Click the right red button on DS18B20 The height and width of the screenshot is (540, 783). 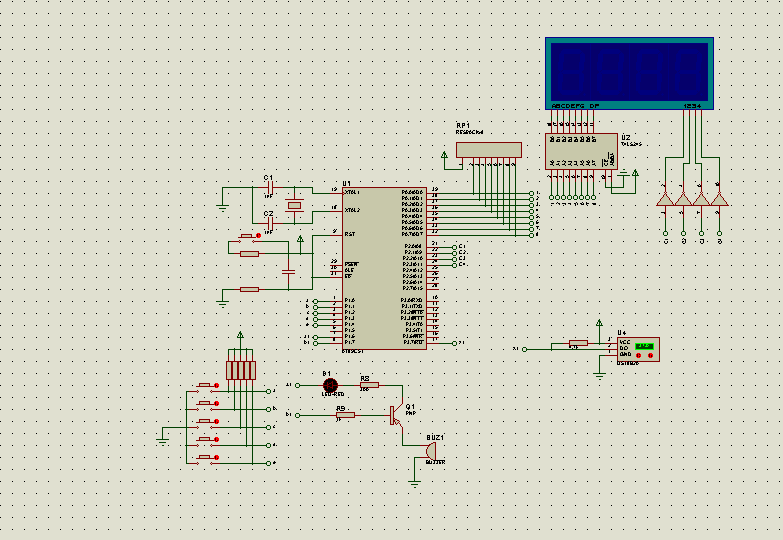(x=651, y=356)
